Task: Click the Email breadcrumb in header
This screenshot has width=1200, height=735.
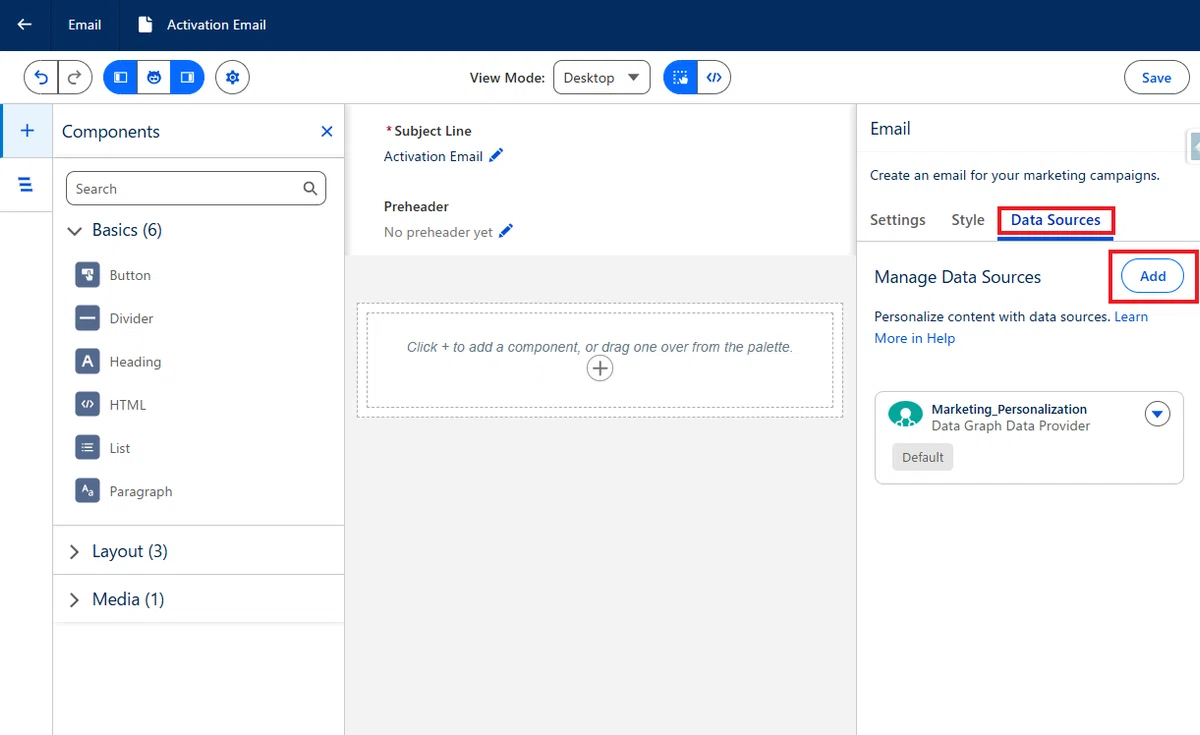Action: [x=84, y=25]
